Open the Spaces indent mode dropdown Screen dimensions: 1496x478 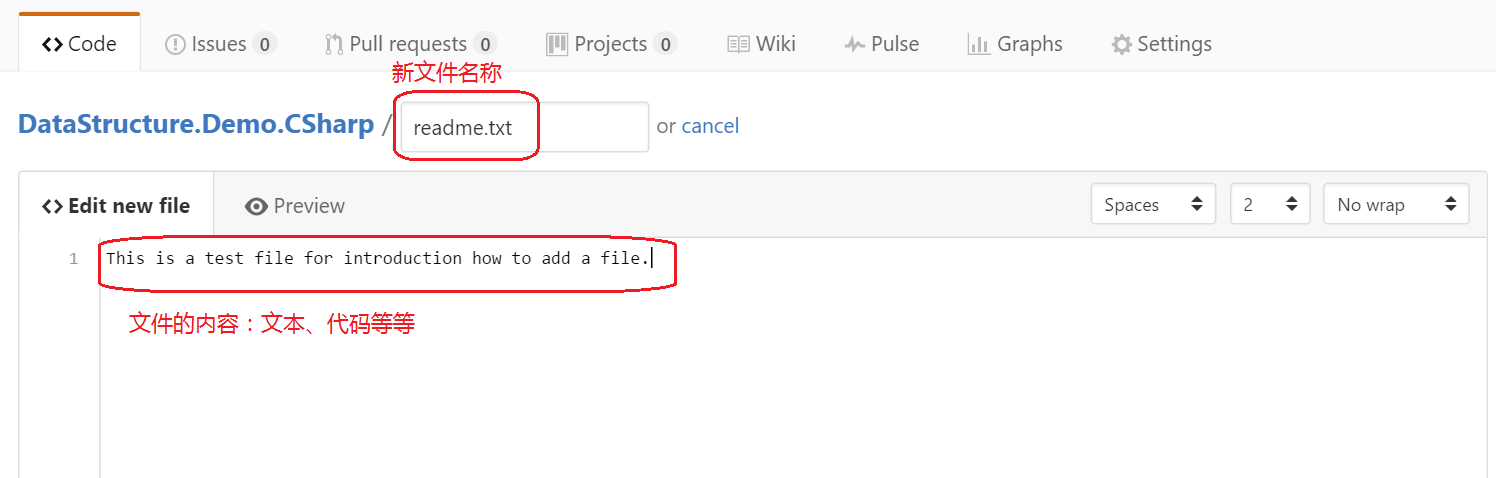pyautogui.click(x=1153, y=204)
